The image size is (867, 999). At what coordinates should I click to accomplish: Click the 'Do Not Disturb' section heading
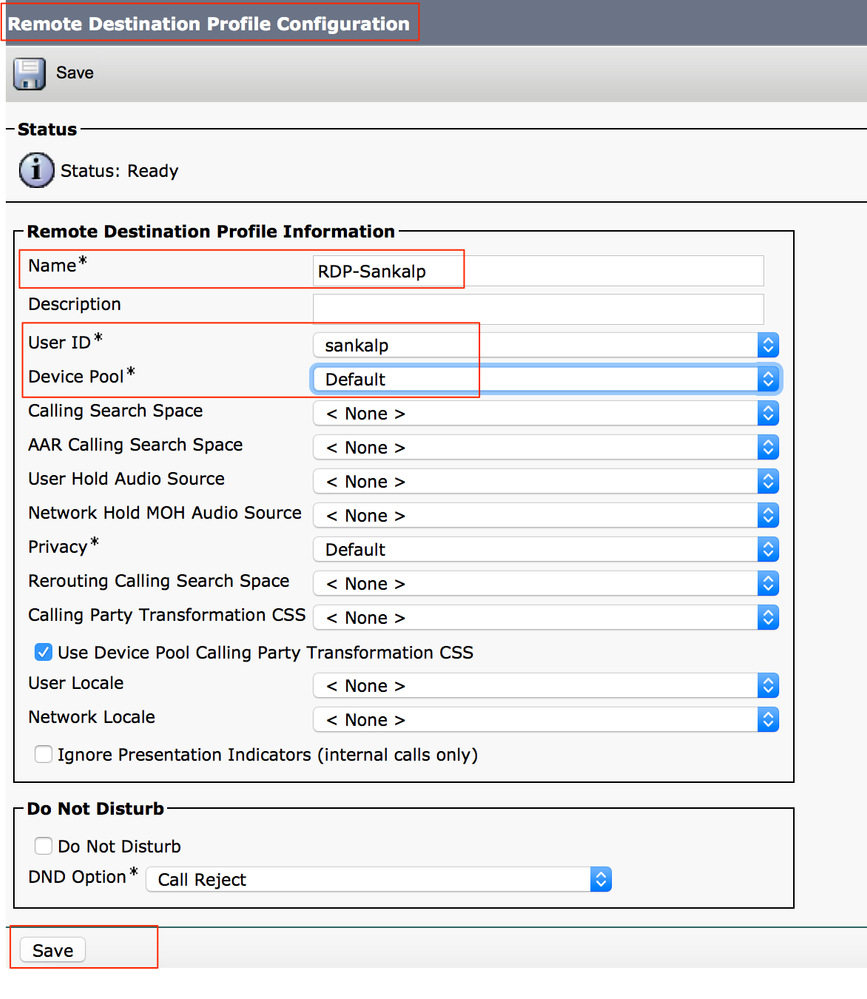pos(96,809)
